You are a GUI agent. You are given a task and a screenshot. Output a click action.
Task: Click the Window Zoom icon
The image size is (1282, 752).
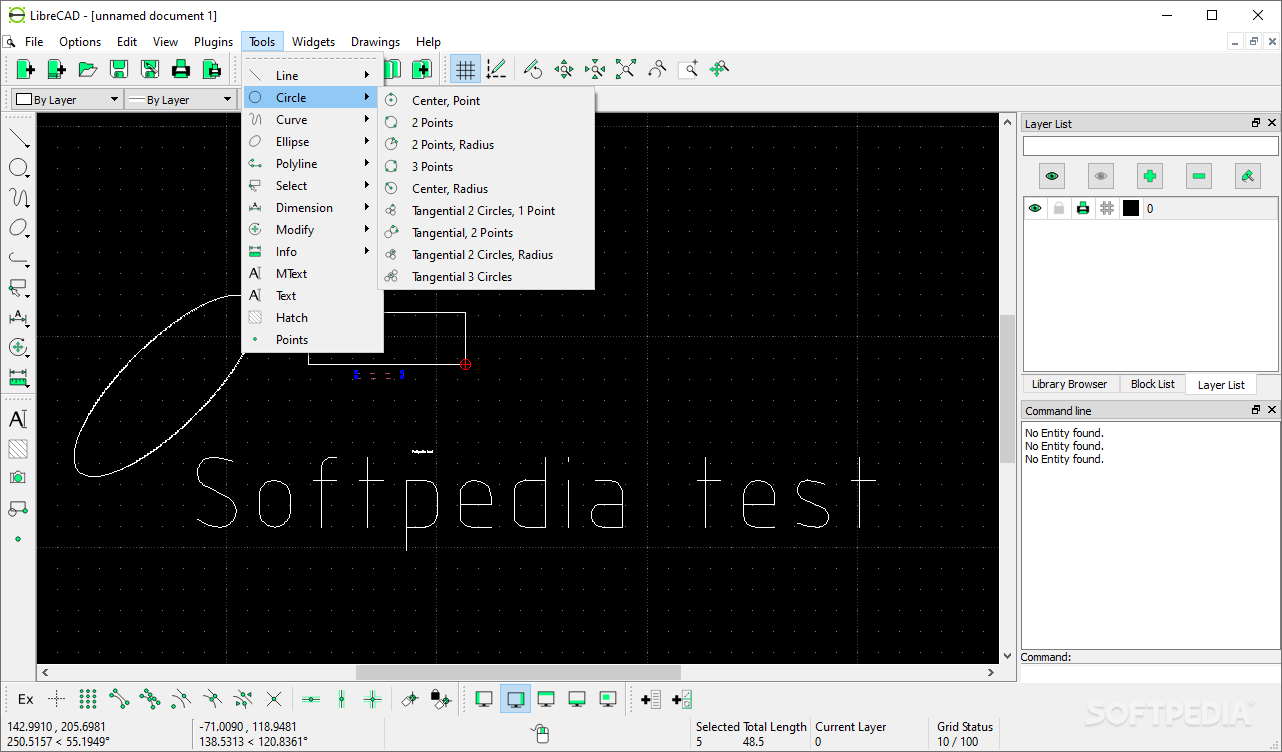[x=688, y=69]
